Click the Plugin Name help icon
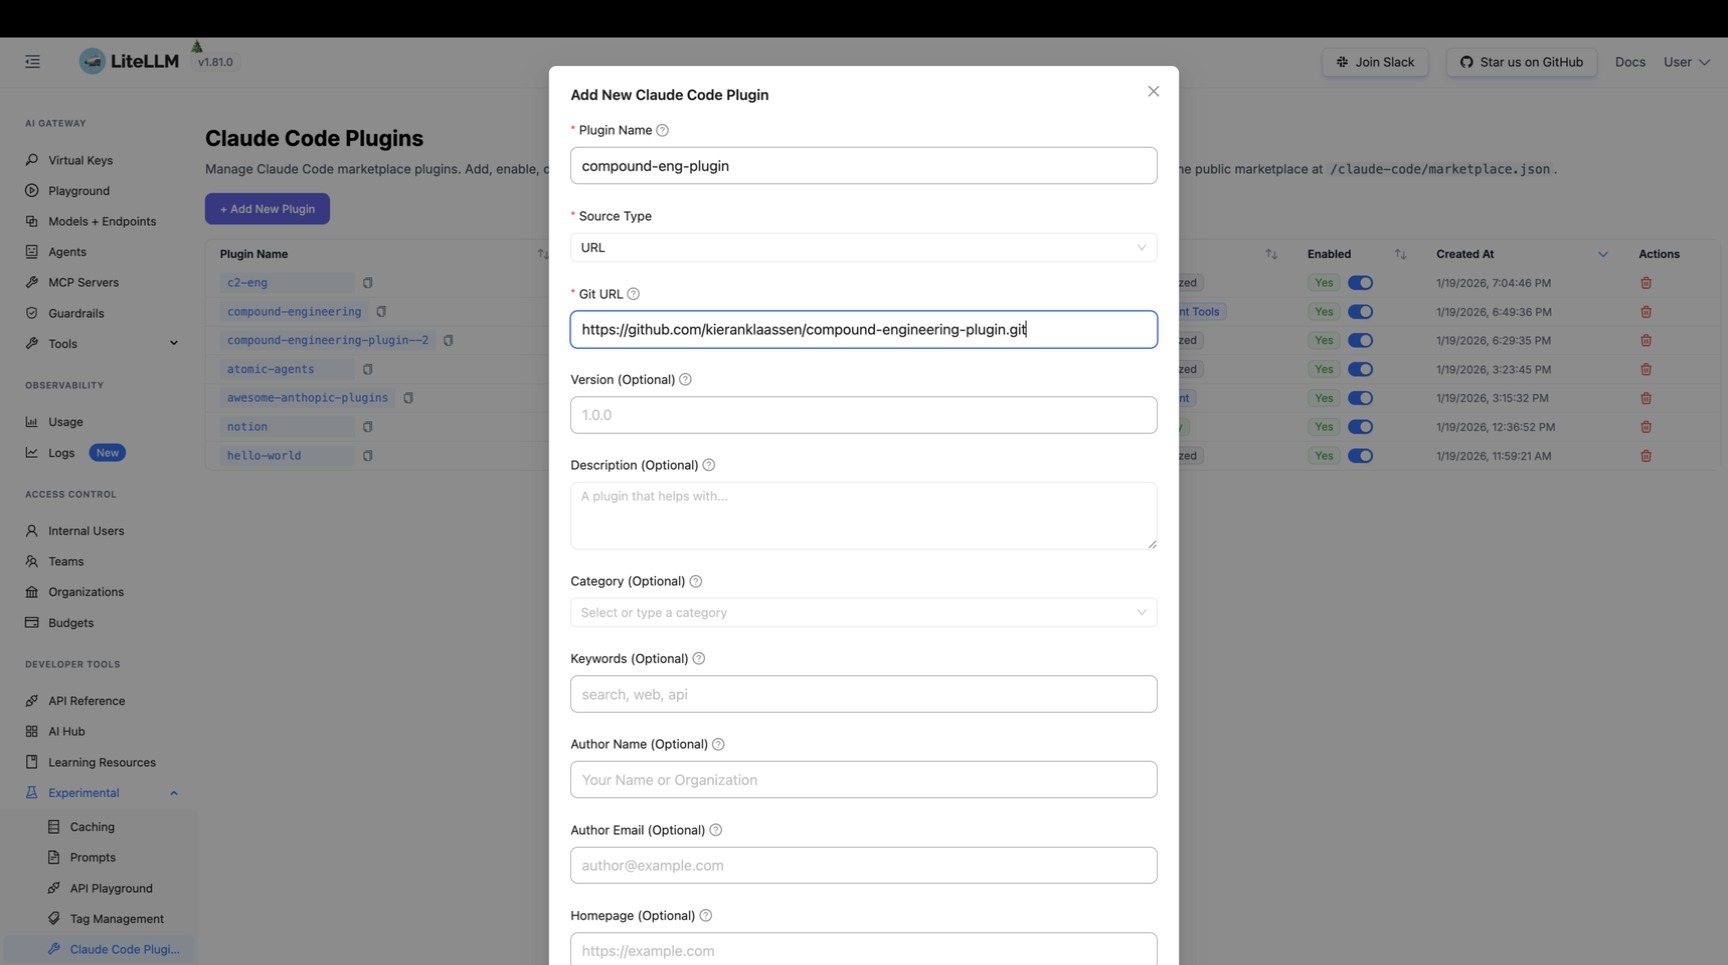This screenshot has width=1728, height=965. point(662,131)
